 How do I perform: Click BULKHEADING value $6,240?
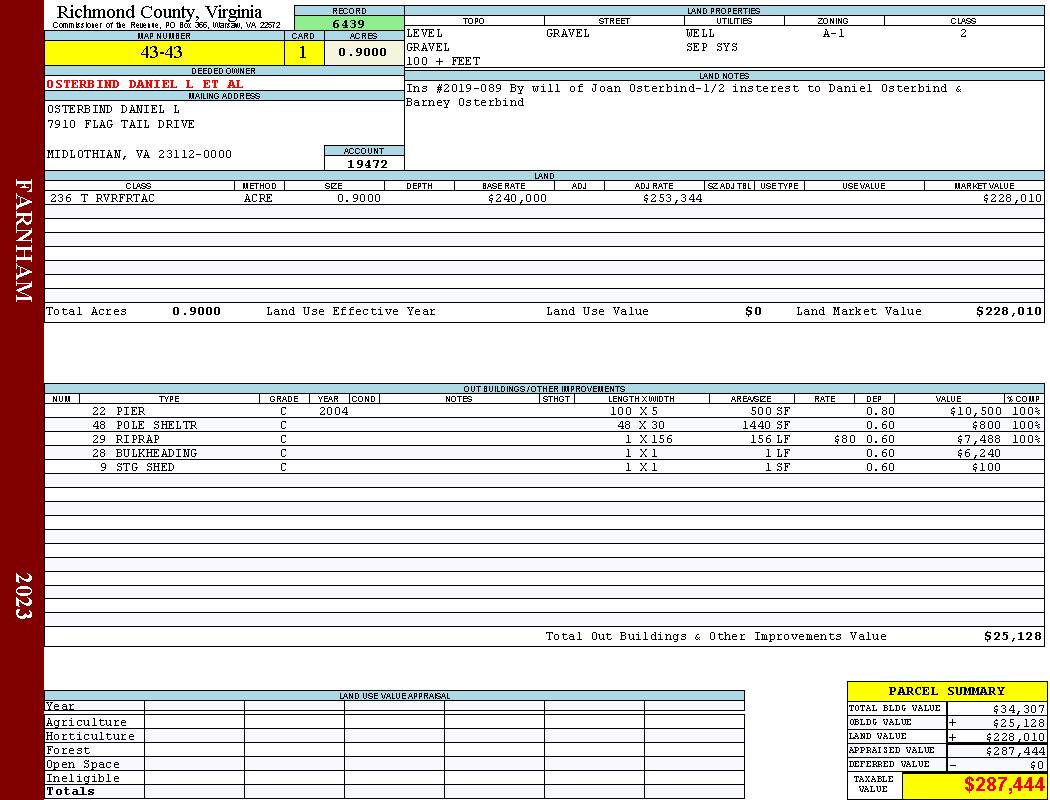[x=979, y=453]
